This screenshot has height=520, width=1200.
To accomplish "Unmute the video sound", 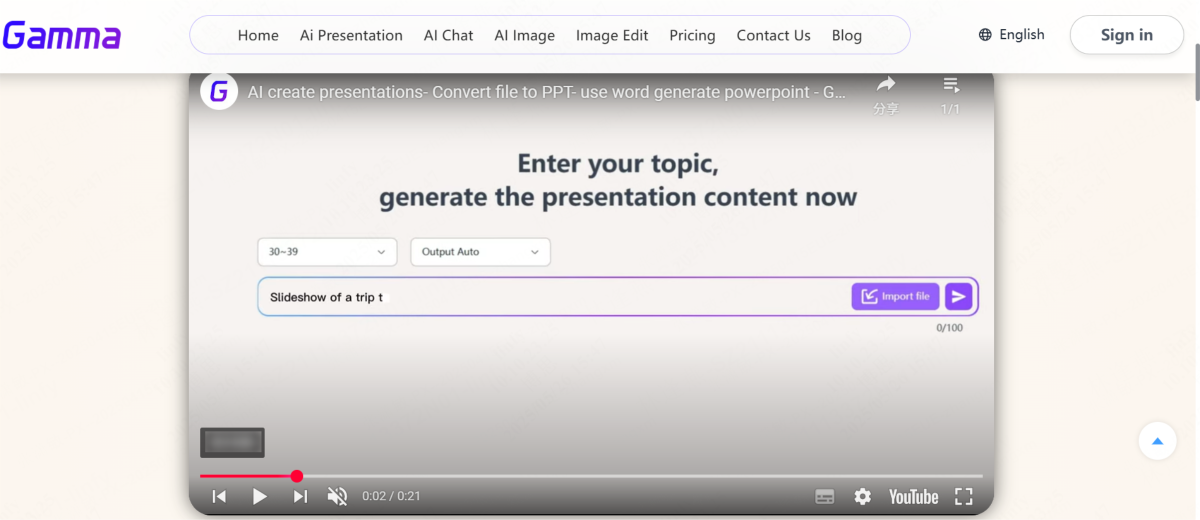I will pyautogui.click(x=338, y=496).
